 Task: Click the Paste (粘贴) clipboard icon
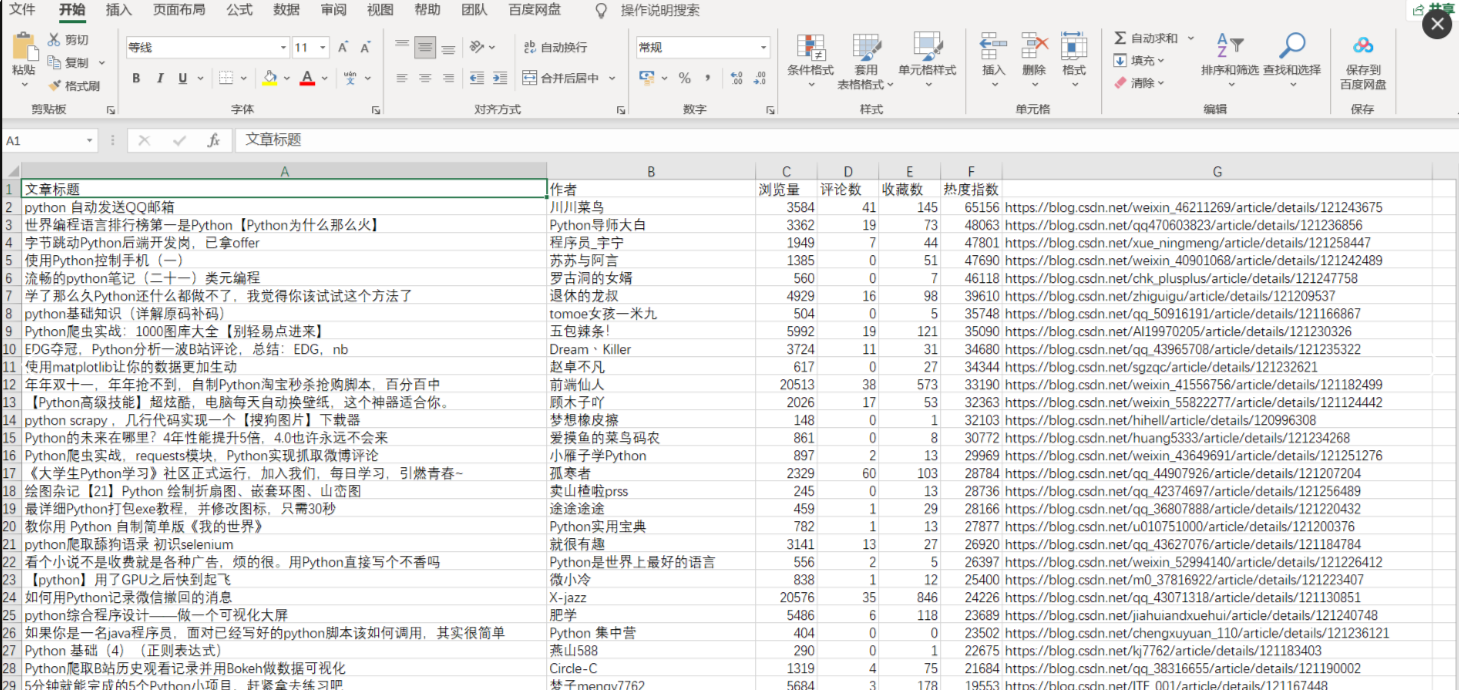coord(24,47)
